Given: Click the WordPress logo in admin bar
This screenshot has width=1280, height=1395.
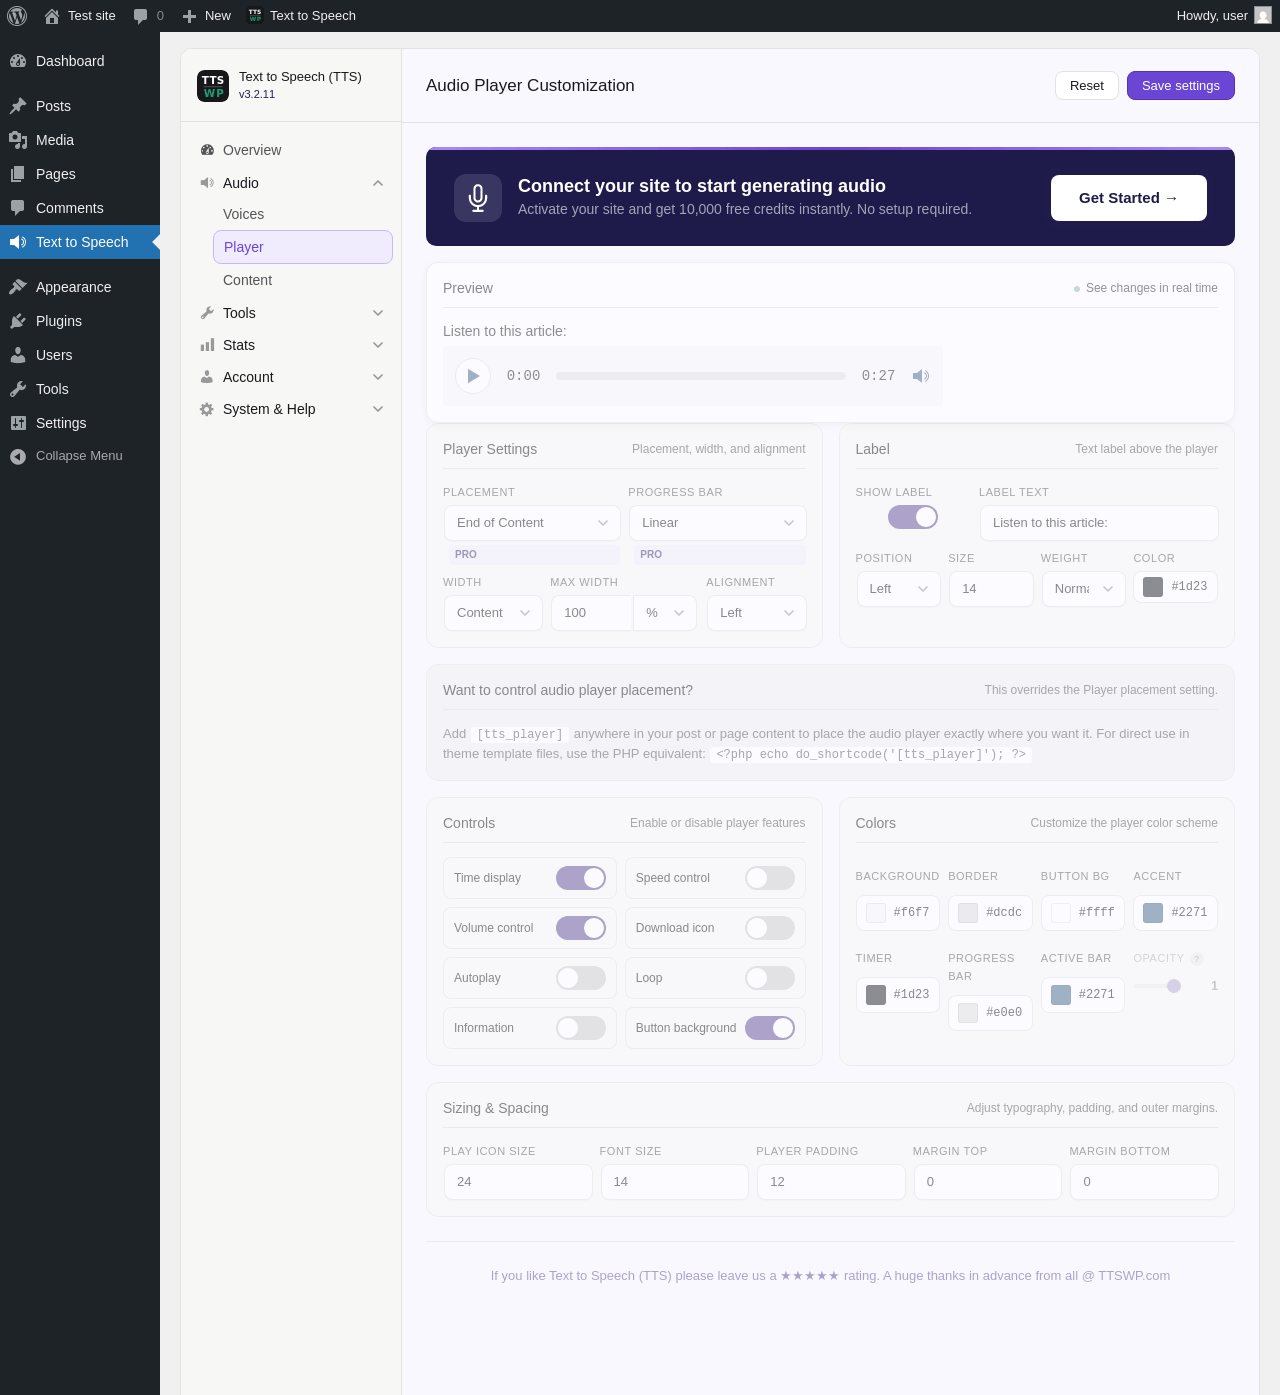Looking at the screenshot, I should click(x=17, y=16).
